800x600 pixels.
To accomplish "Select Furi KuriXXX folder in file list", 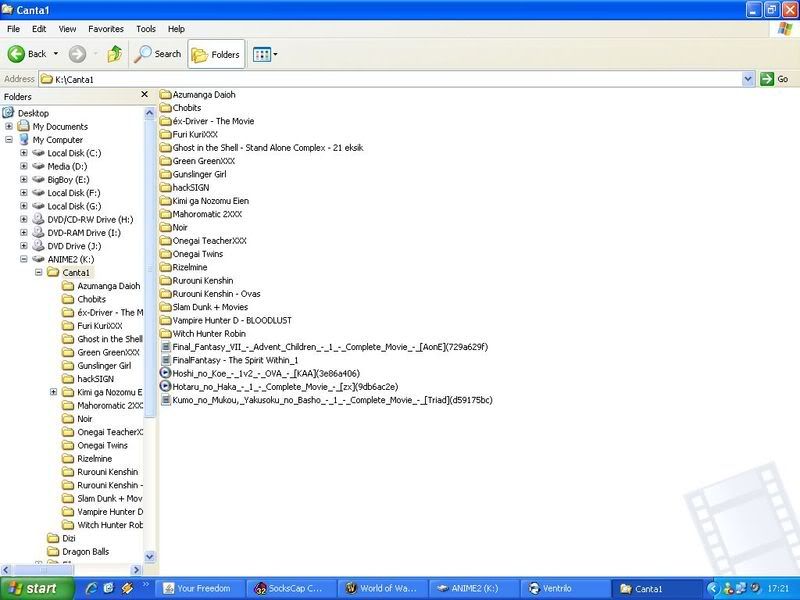I will (189, 134).
